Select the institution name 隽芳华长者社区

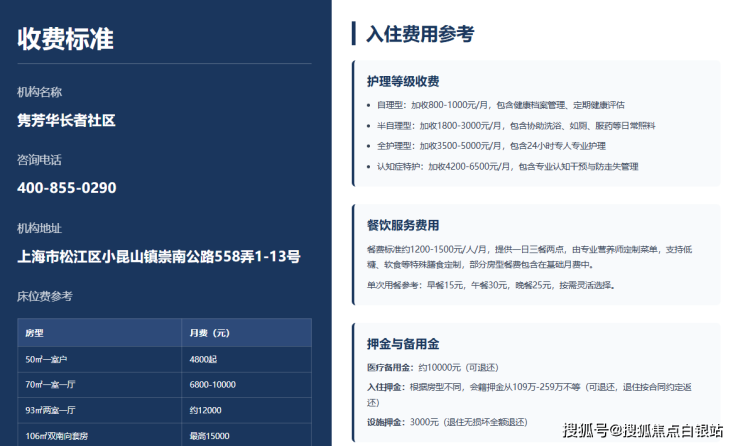pos(66,120)
